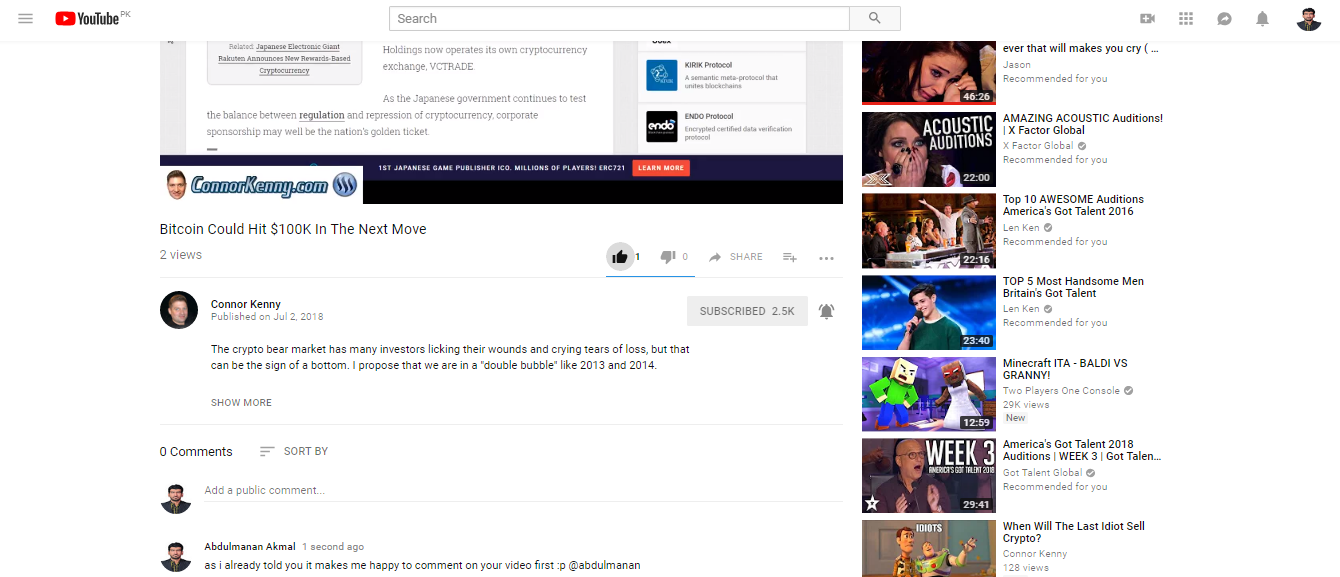
Task: Toggle the like thumbs-up button
Action: pos(620,257)
